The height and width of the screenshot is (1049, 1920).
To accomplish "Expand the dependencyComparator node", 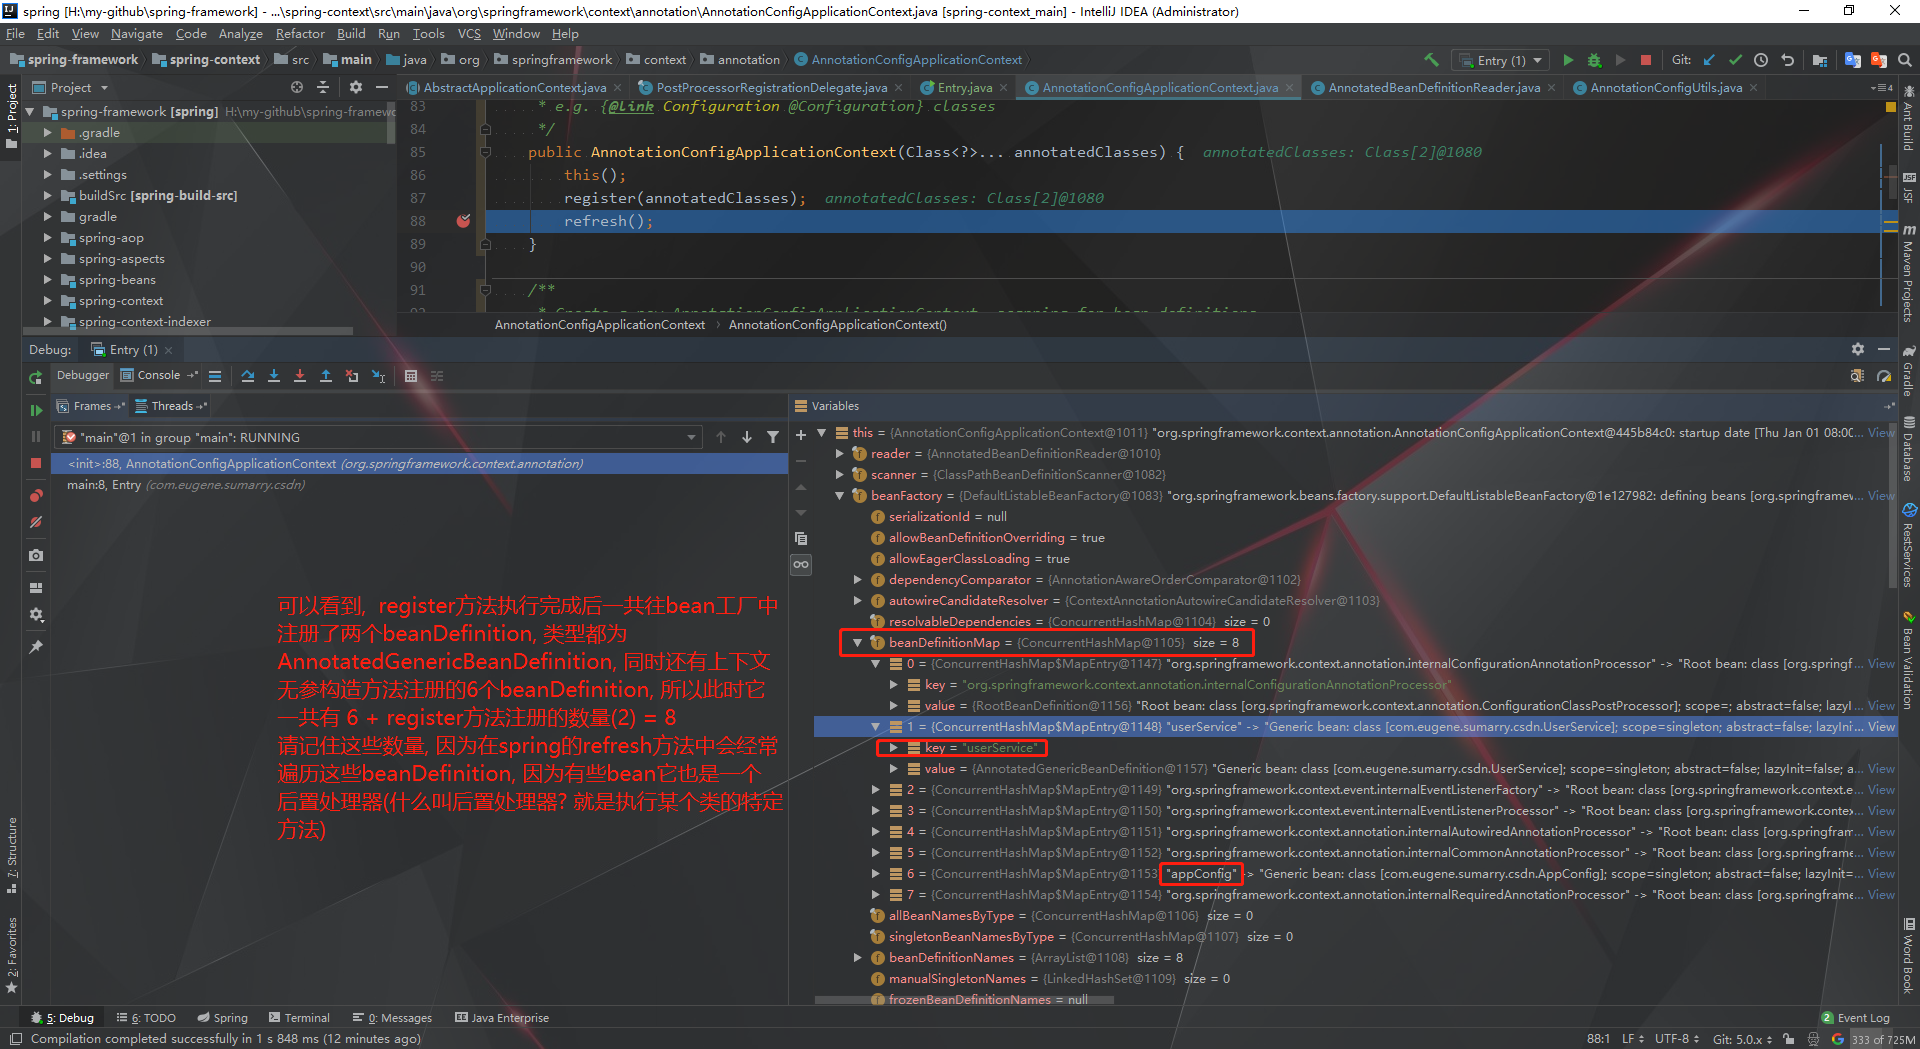I will click(x=858, y=580).
